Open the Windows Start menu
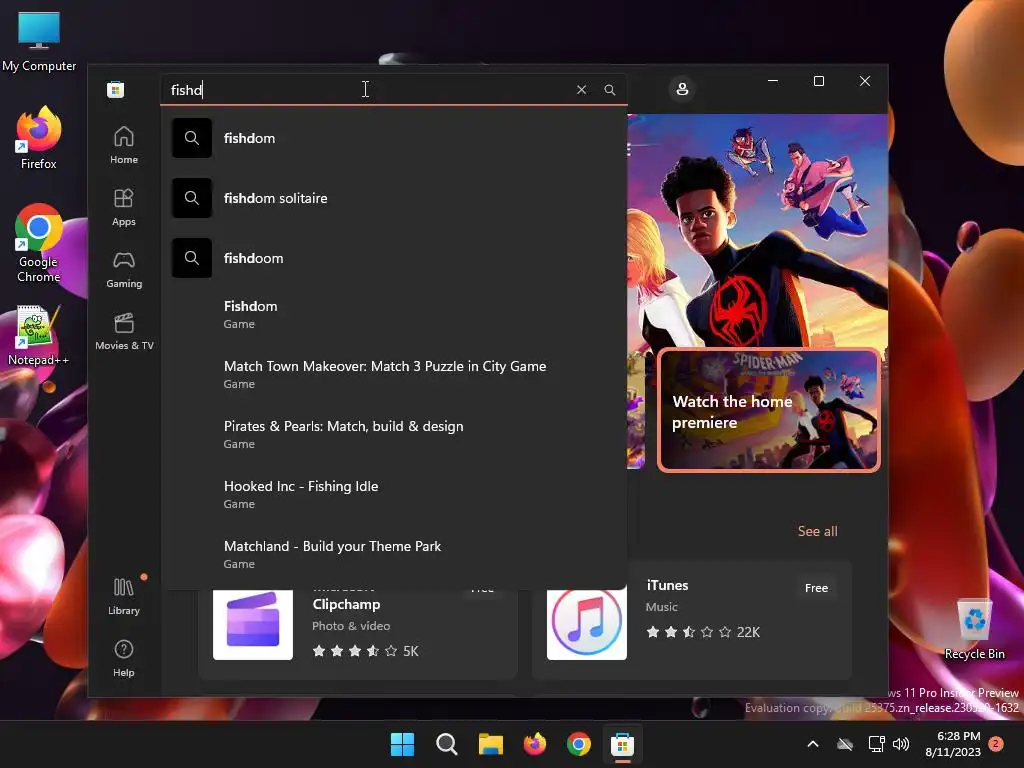Screen dimensions: 1024x768 [x=402, y=744]
